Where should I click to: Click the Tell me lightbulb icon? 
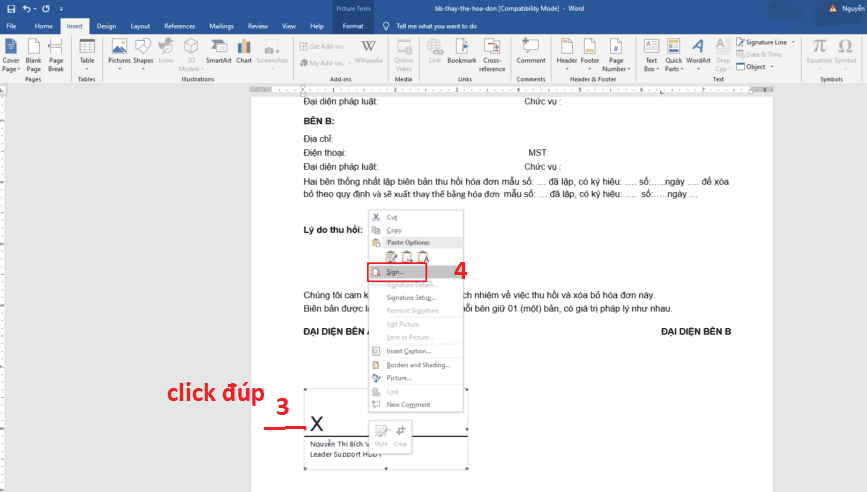point(386,26)
